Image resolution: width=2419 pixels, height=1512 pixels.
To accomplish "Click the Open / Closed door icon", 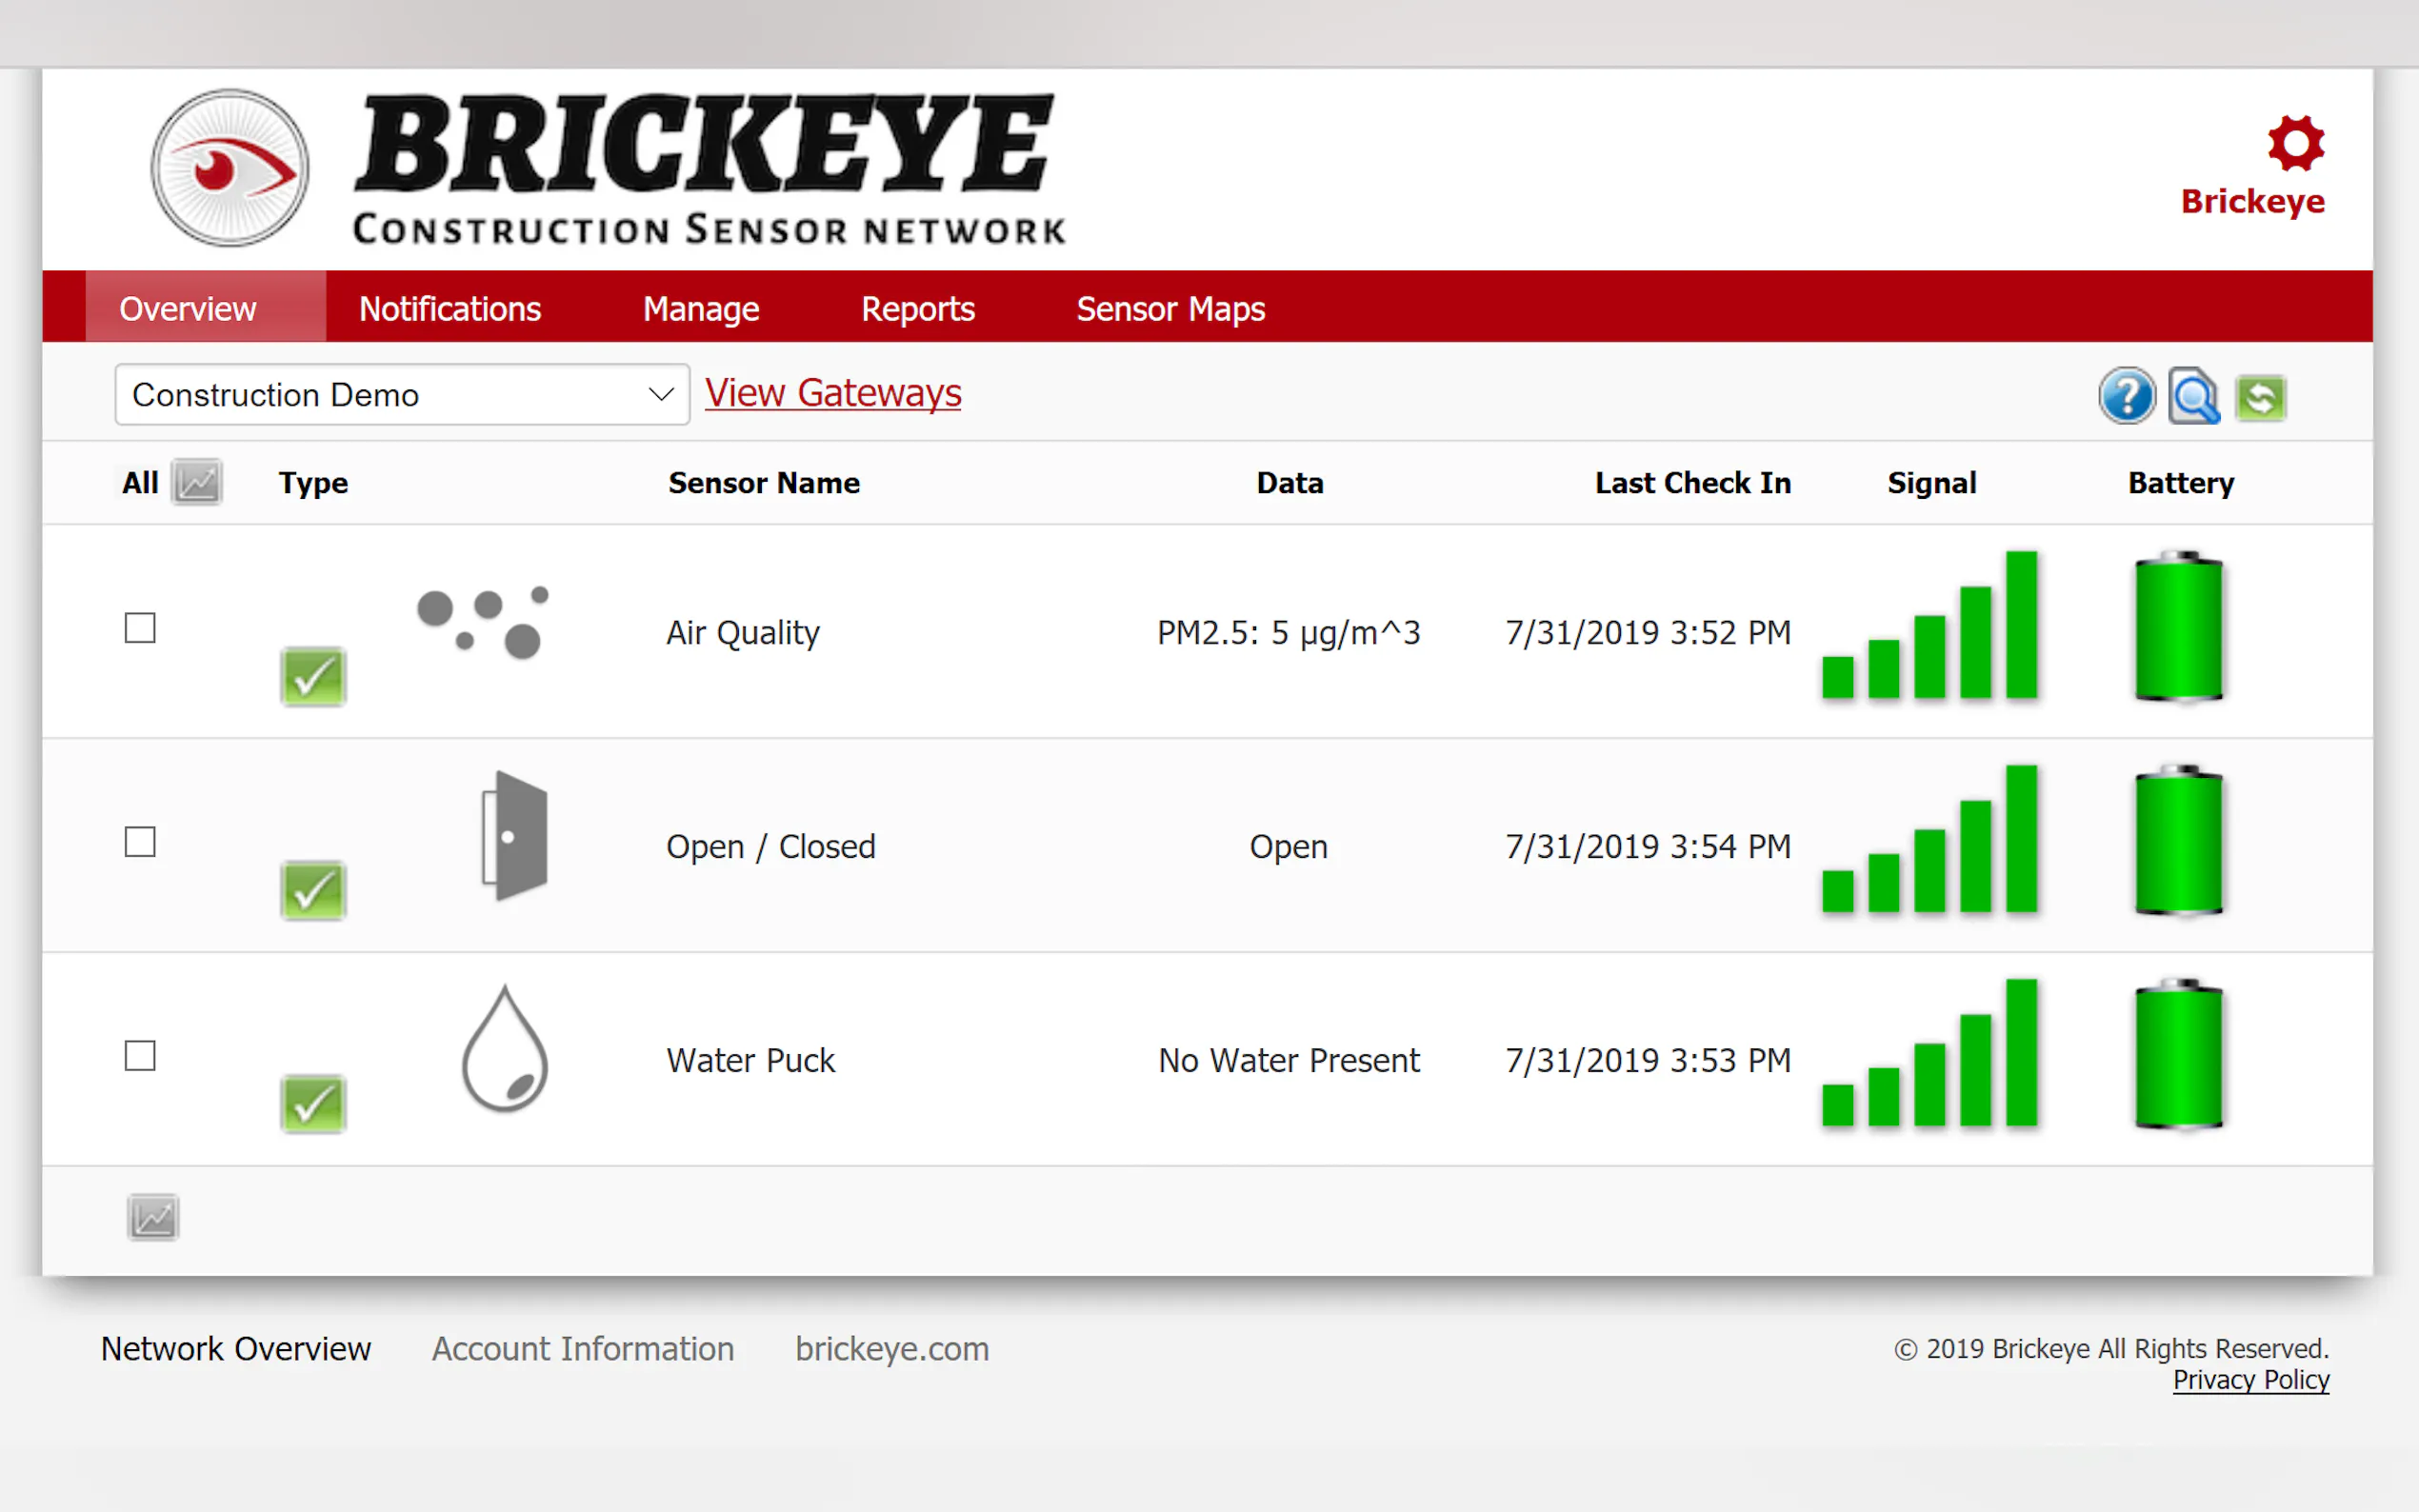I will [514, 835].
